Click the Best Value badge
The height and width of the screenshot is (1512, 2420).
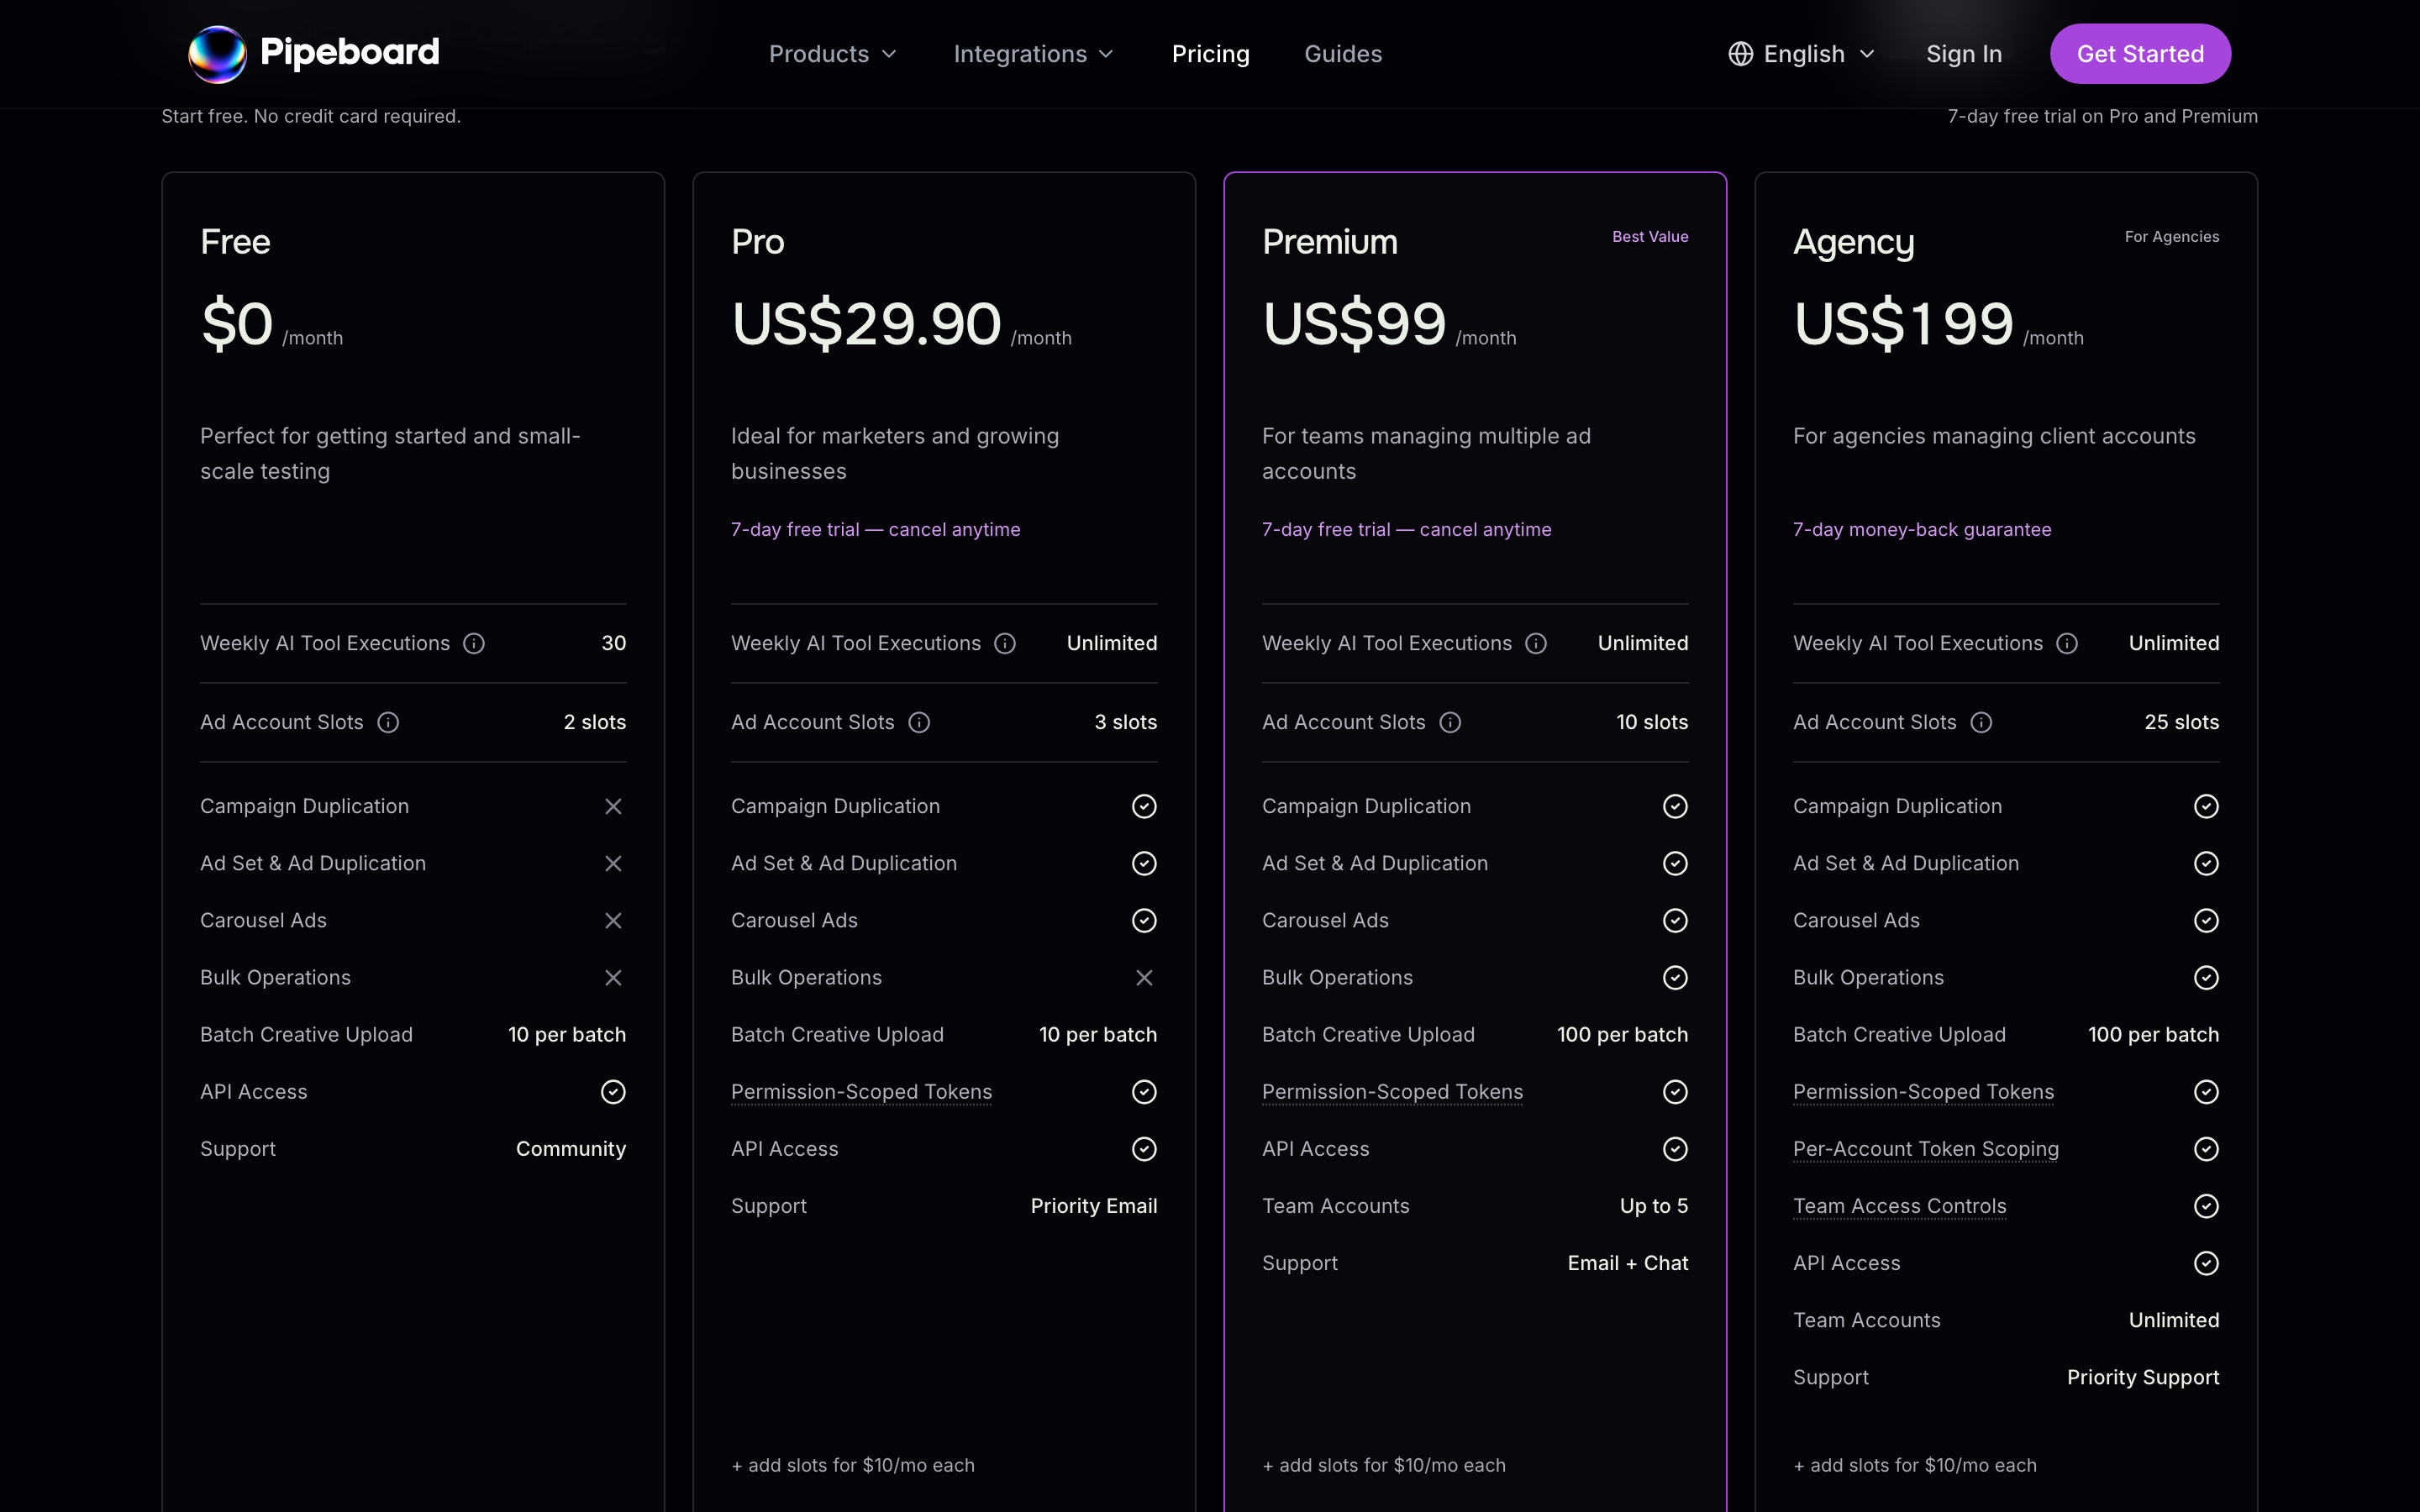[1650, 237]
